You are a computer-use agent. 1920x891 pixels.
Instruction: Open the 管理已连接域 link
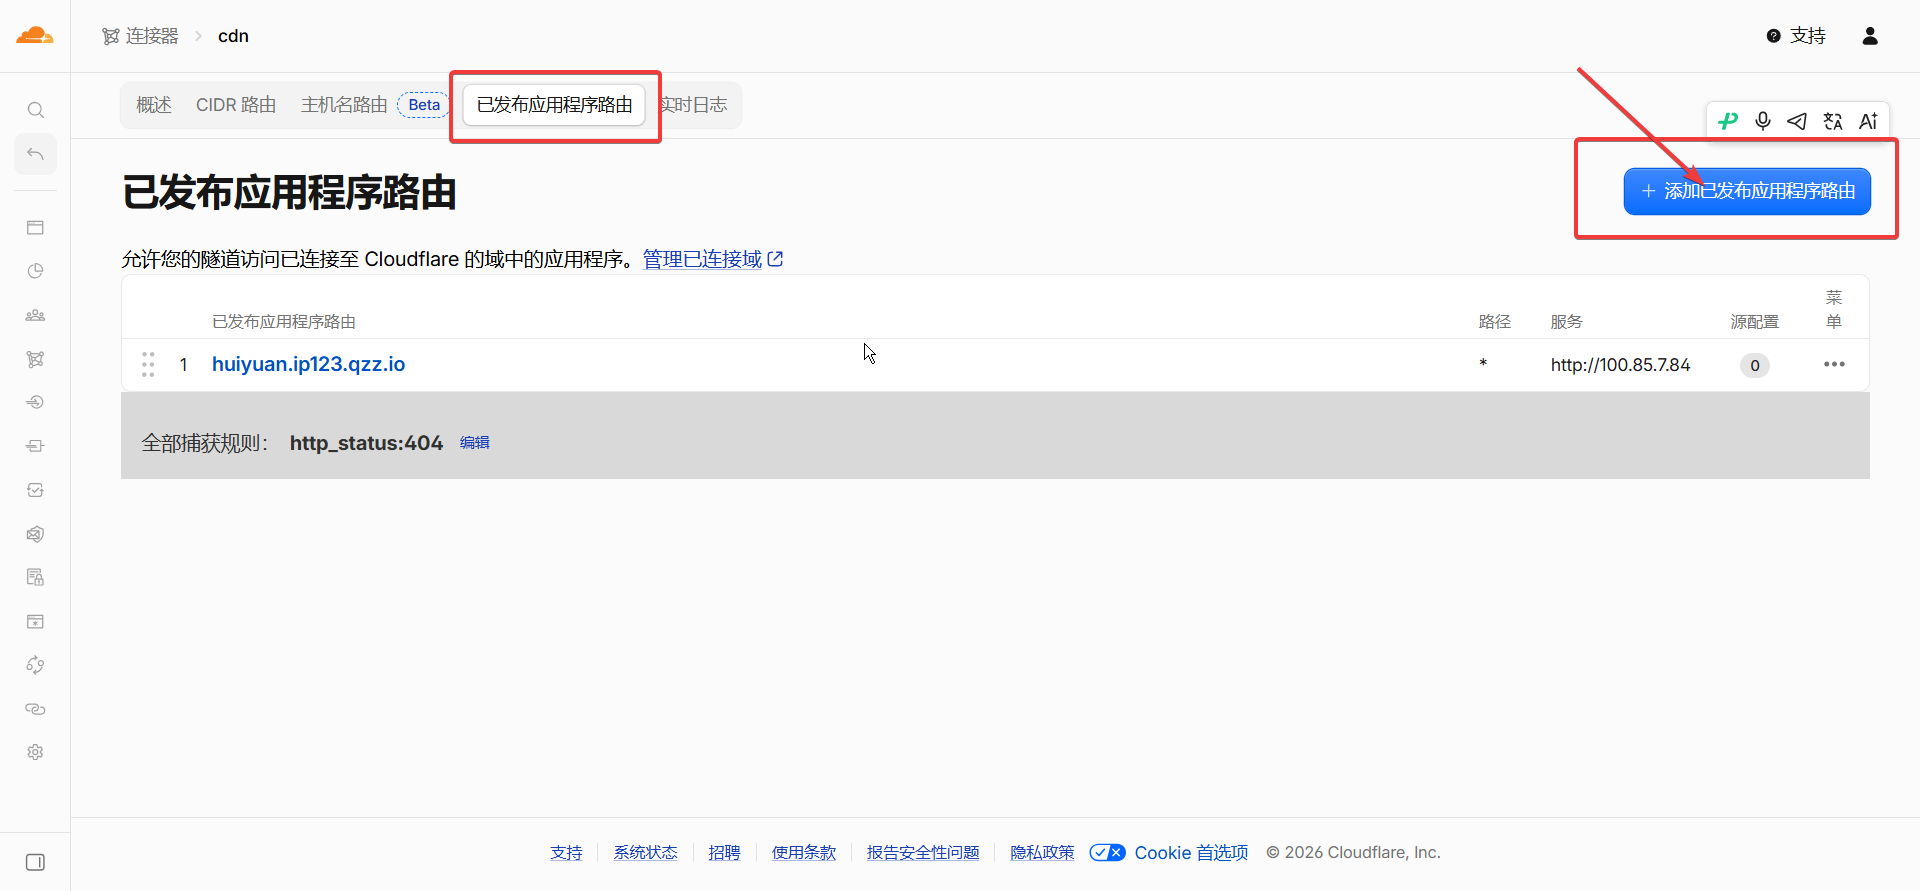(x=712, y=259)
